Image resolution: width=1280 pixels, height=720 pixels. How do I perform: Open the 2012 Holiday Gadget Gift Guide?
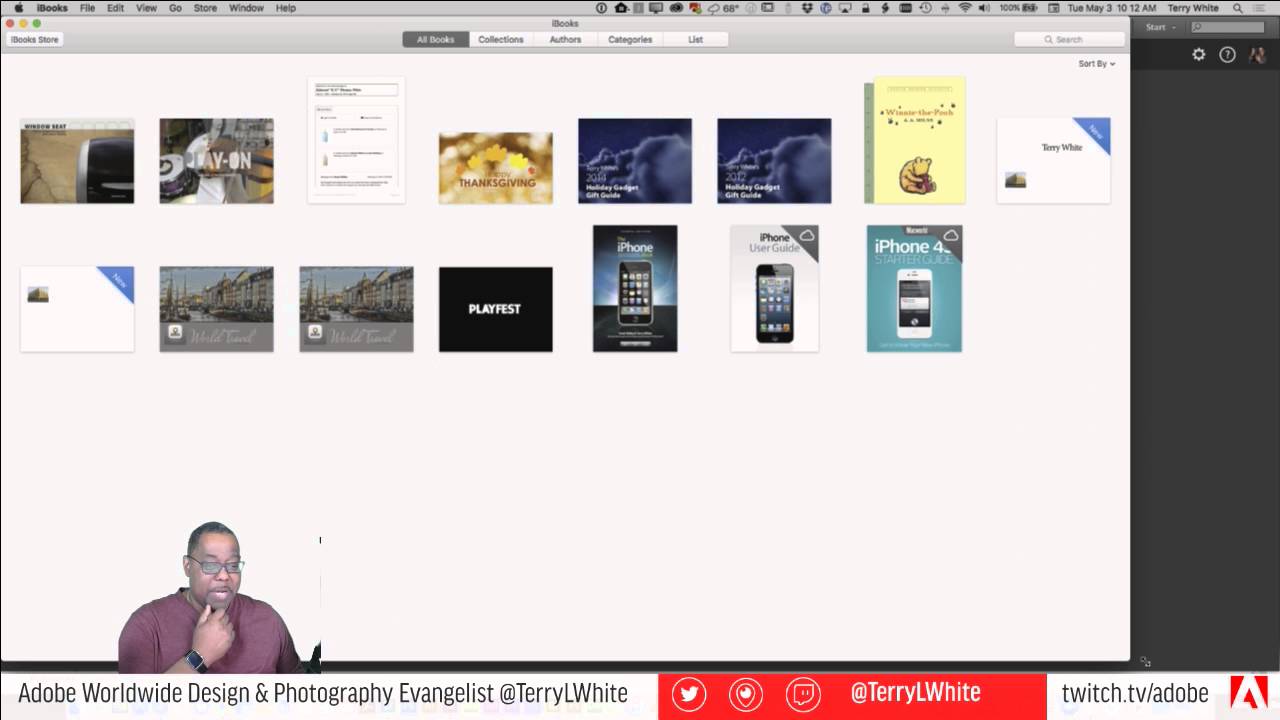coord(774,161)
